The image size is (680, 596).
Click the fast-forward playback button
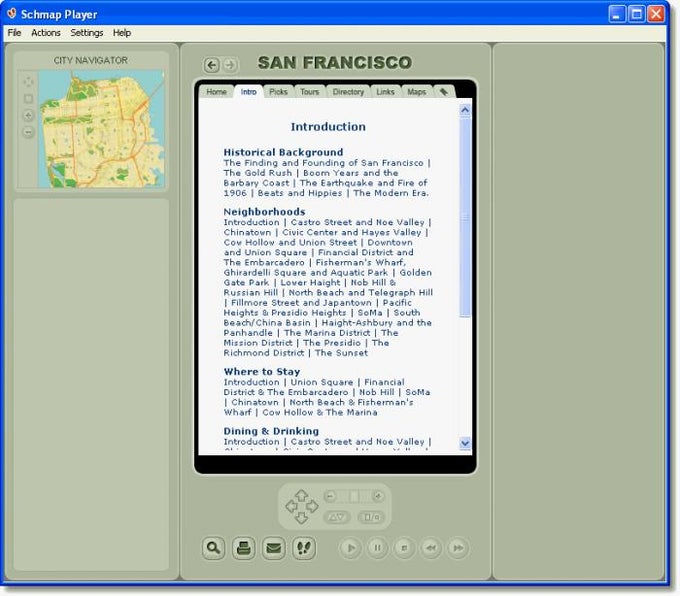click(458, 548)
